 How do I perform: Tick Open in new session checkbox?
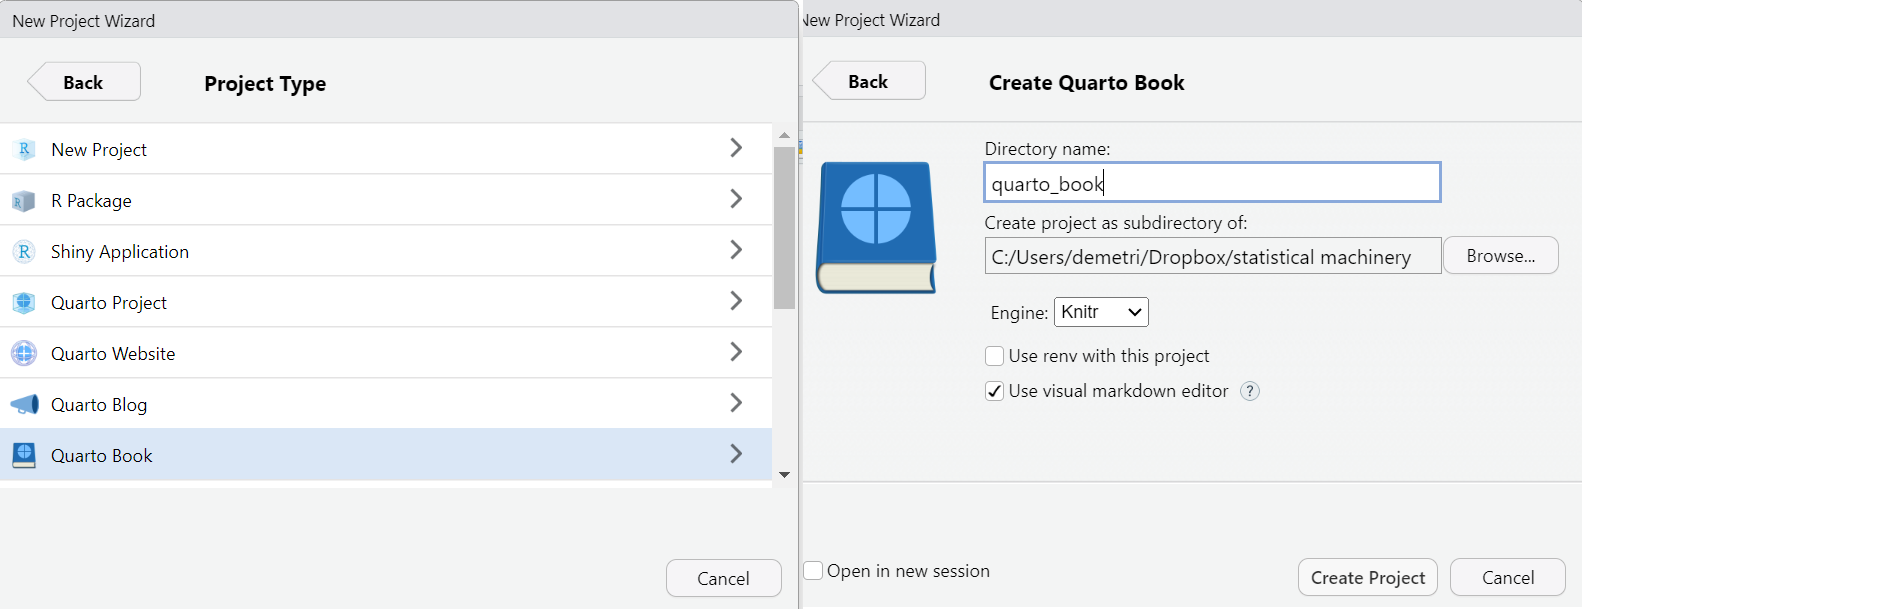814,571
